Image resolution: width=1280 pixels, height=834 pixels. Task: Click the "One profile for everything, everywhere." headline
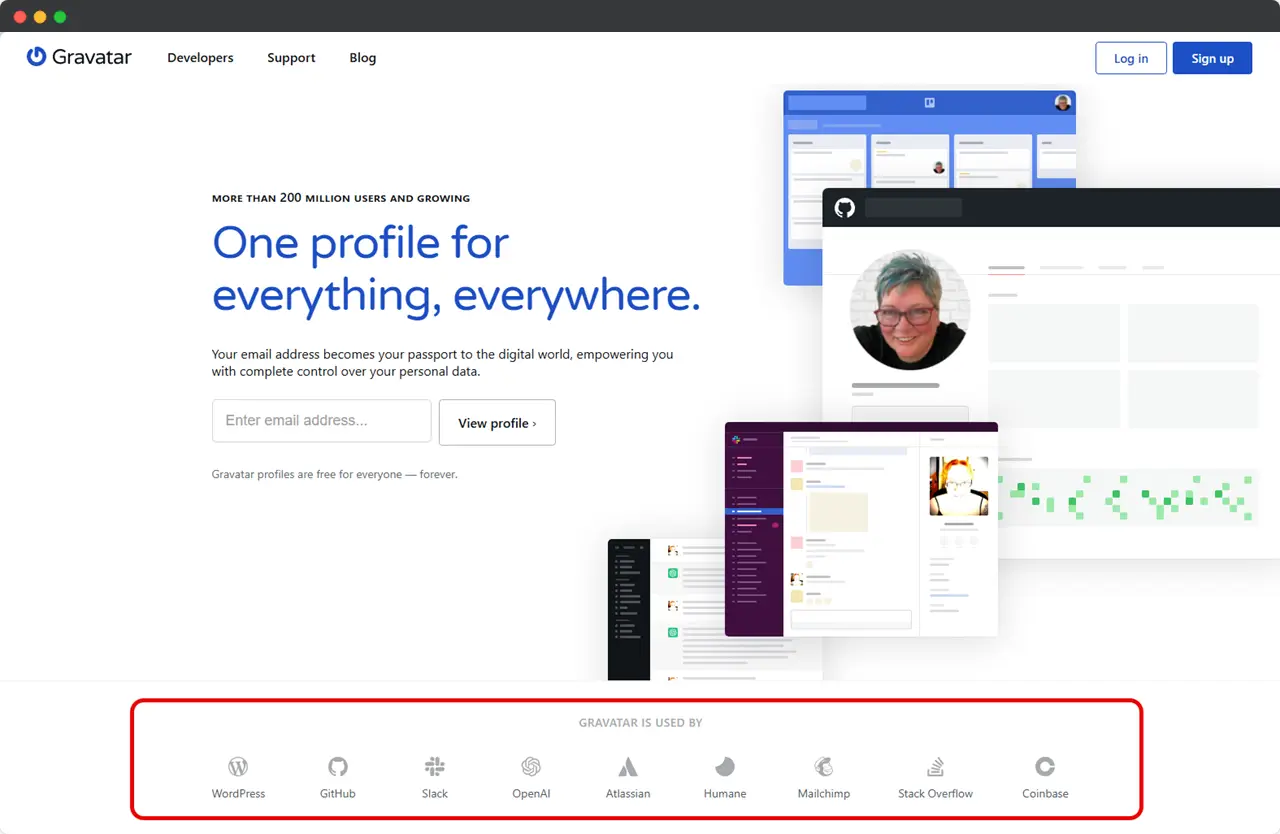[456, 269]
